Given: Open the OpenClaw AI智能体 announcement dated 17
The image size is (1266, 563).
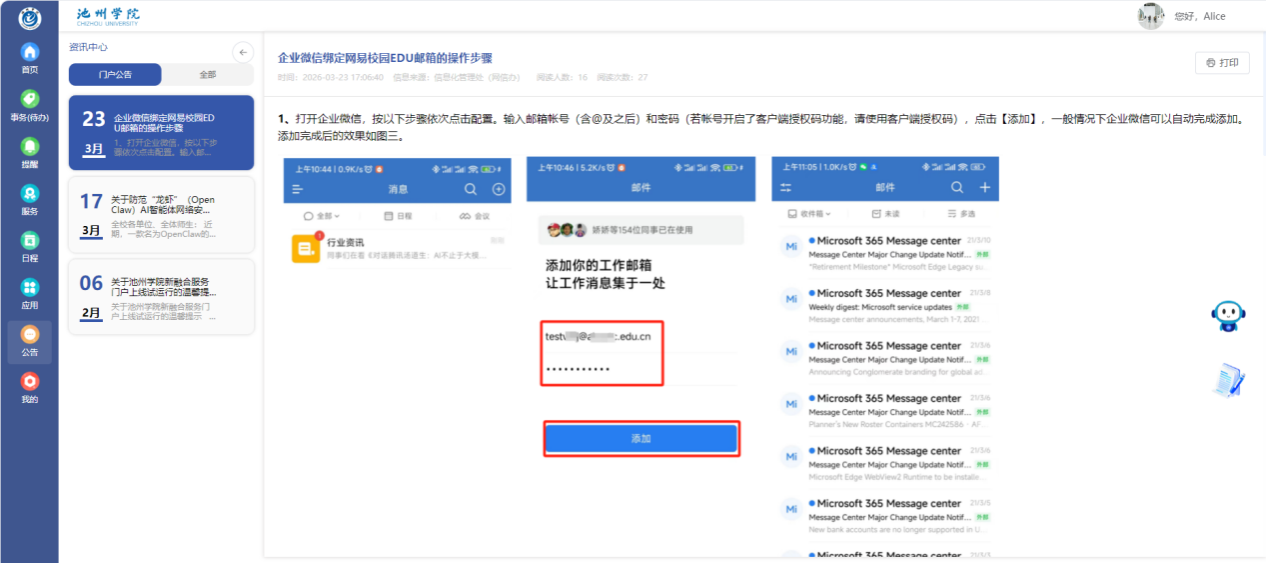Looking at the screenshot, I should tap(161, 214).
